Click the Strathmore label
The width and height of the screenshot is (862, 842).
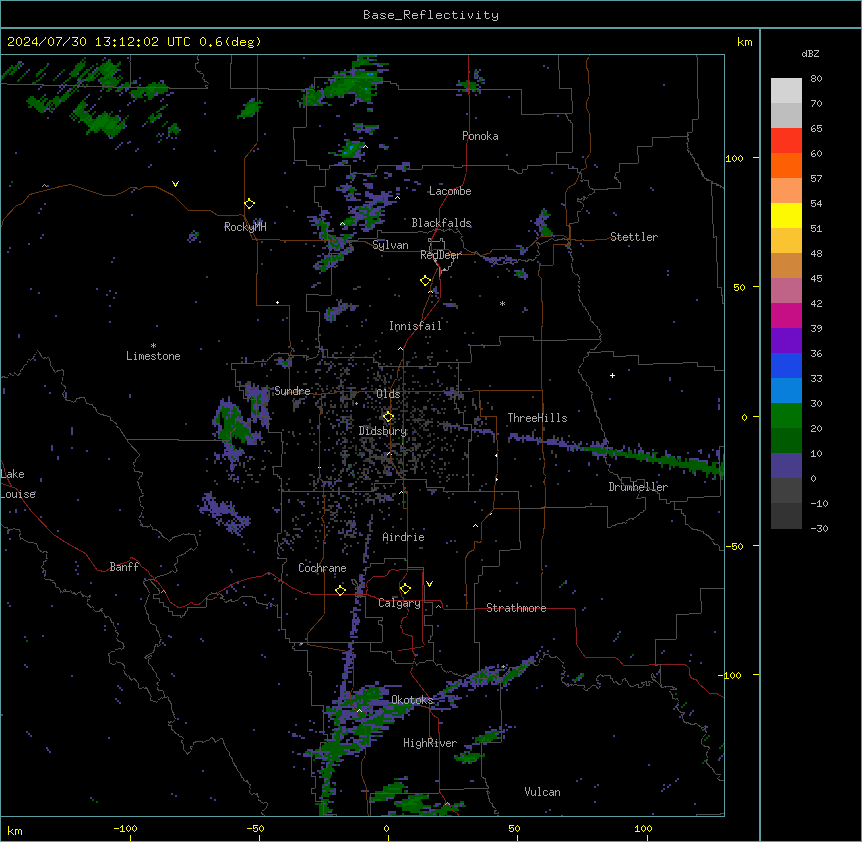(516, 608)
